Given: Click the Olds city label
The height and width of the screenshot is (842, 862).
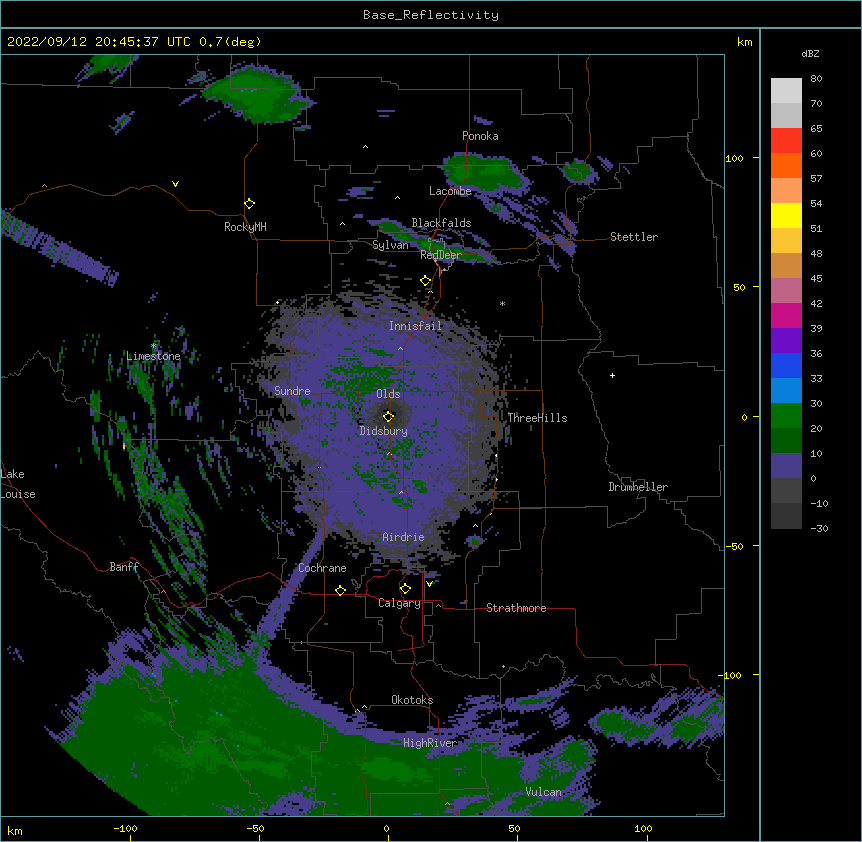Looking at the screenshot, I should 388,394.
